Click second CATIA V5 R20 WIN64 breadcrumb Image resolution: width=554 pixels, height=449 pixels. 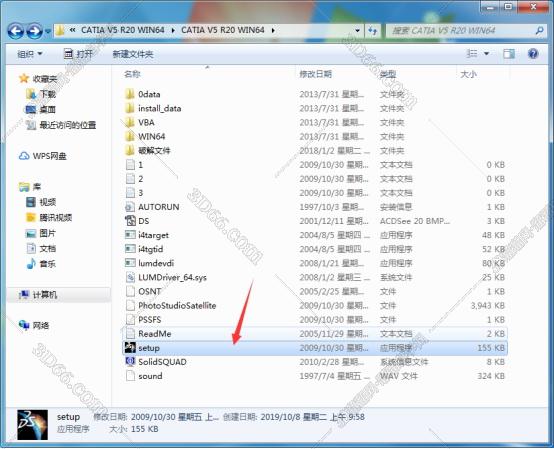point(223,30)
